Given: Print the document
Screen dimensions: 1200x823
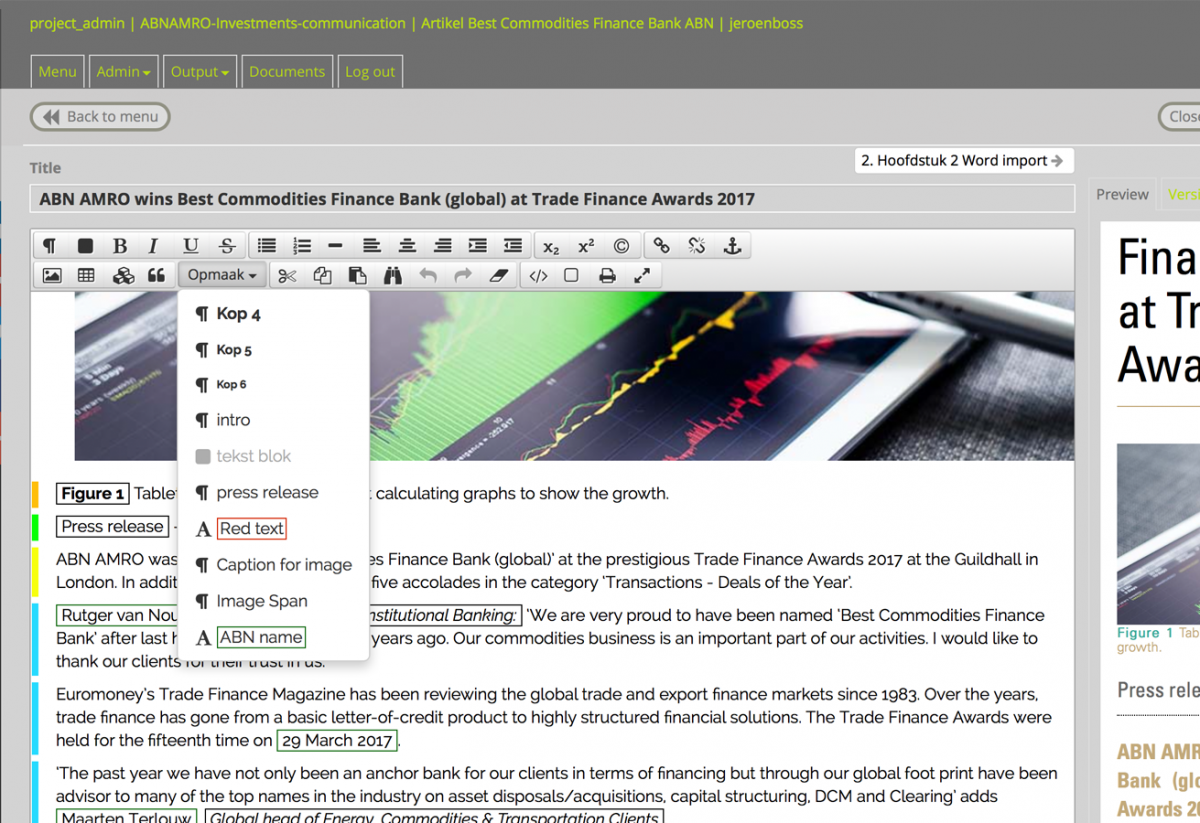Looking at the screenshot, I should coord(607,276).
